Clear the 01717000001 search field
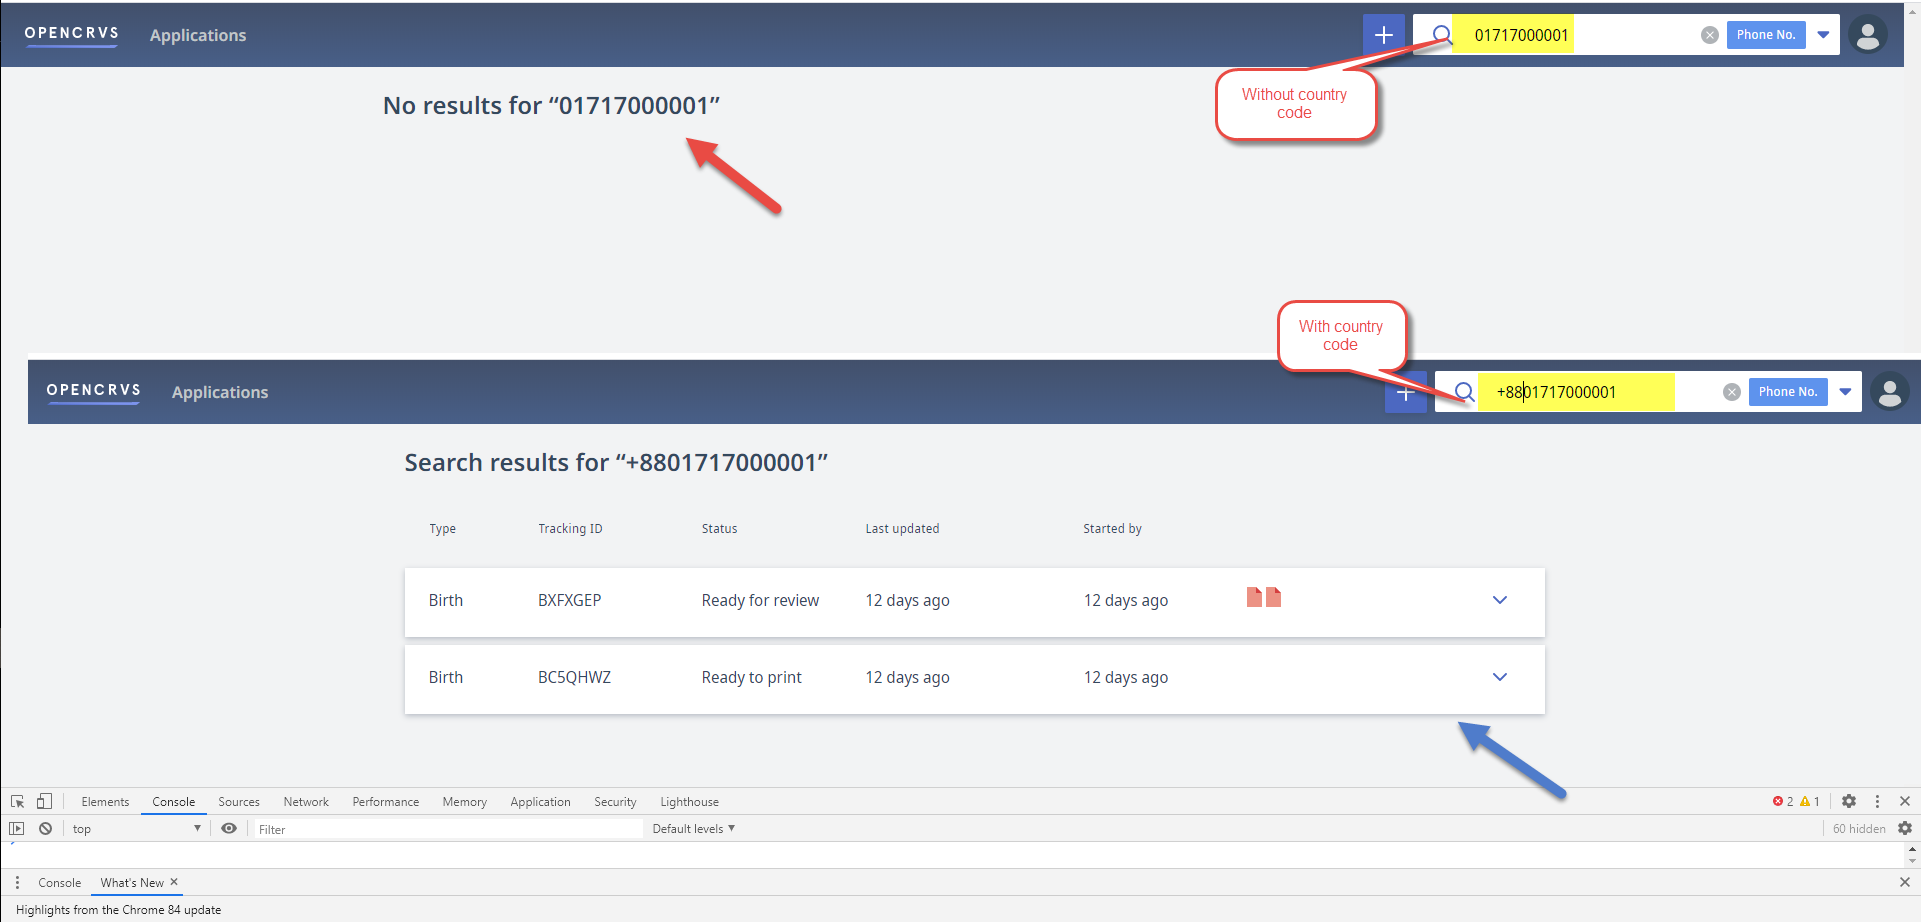 click(1710, 35)
